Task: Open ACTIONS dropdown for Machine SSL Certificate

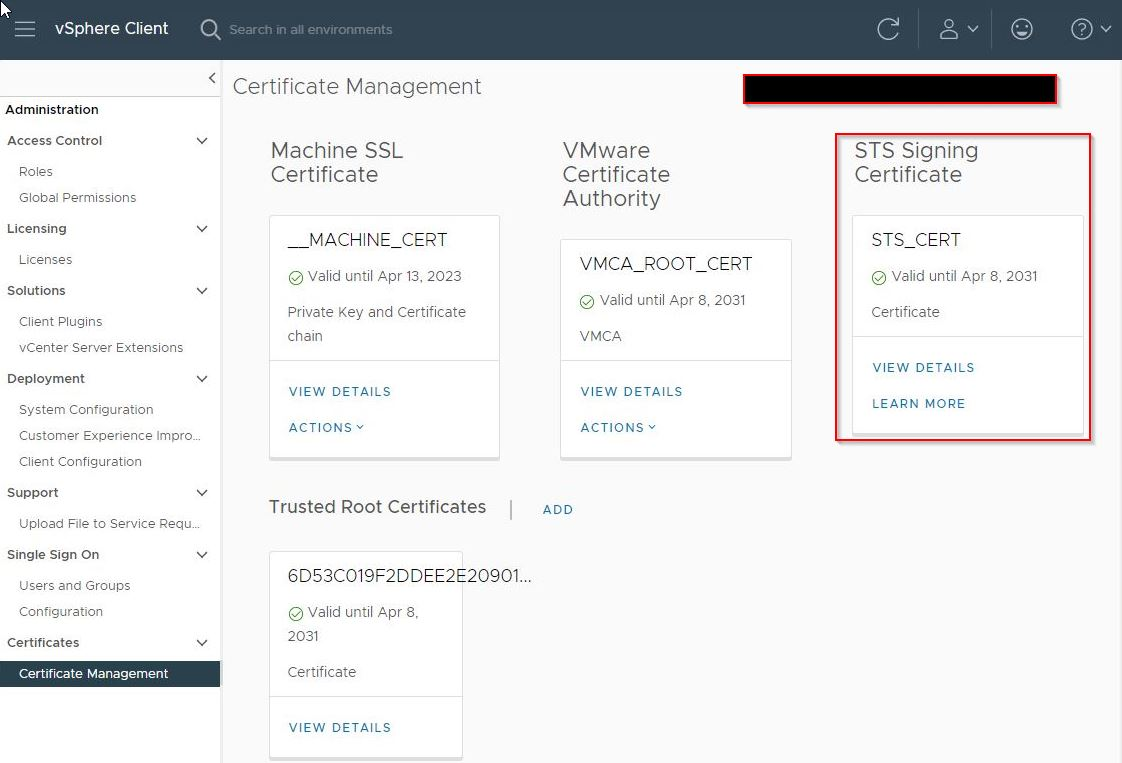Action: [326, 427]
